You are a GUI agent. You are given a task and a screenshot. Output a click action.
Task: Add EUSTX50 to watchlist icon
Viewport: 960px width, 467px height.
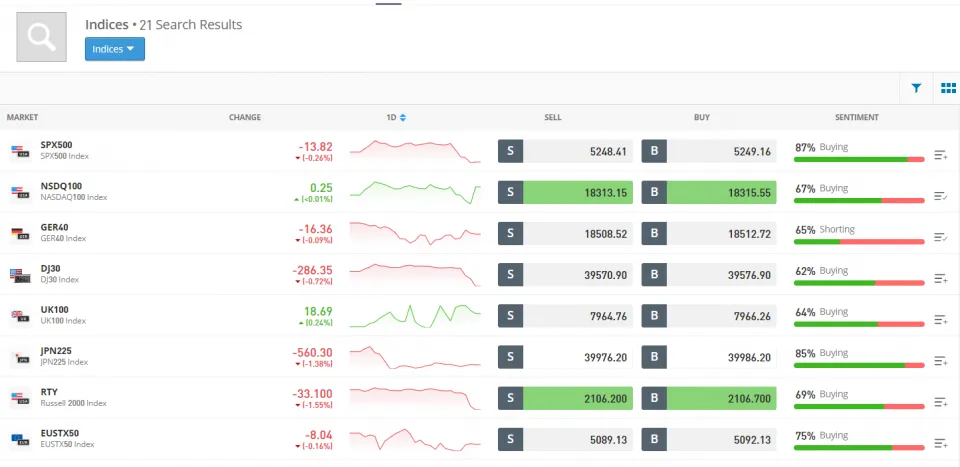tap(941, 443)
